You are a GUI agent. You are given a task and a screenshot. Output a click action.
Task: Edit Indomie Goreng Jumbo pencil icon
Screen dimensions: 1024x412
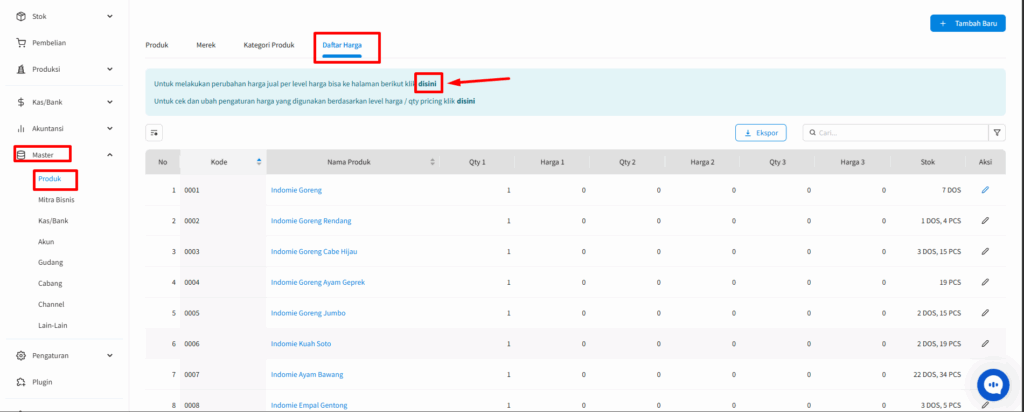(985, 313)
